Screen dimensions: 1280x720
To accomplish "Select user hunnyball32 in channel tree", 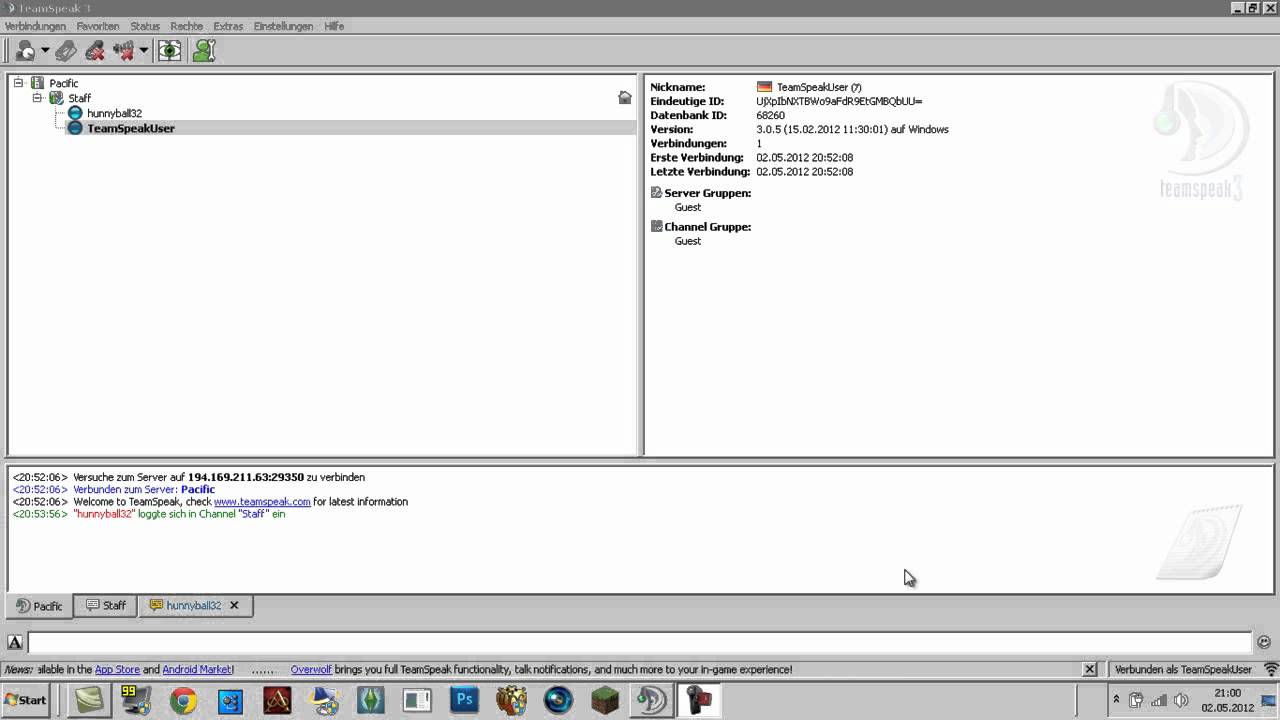I will [114, 113].
